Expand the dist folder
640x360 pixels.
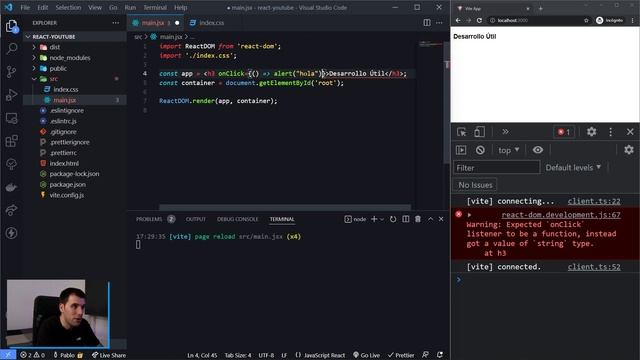(55, 47)
